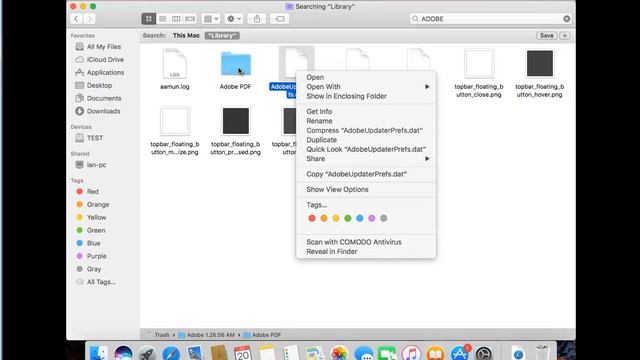Click the Edit Tags toolbar button
The height and width of the screenshot is (360, 640).
coord(280,19)
